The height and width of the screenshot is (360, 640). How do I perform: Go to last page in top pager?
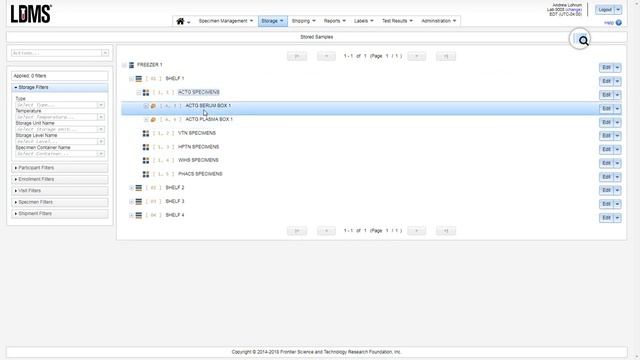446,56
